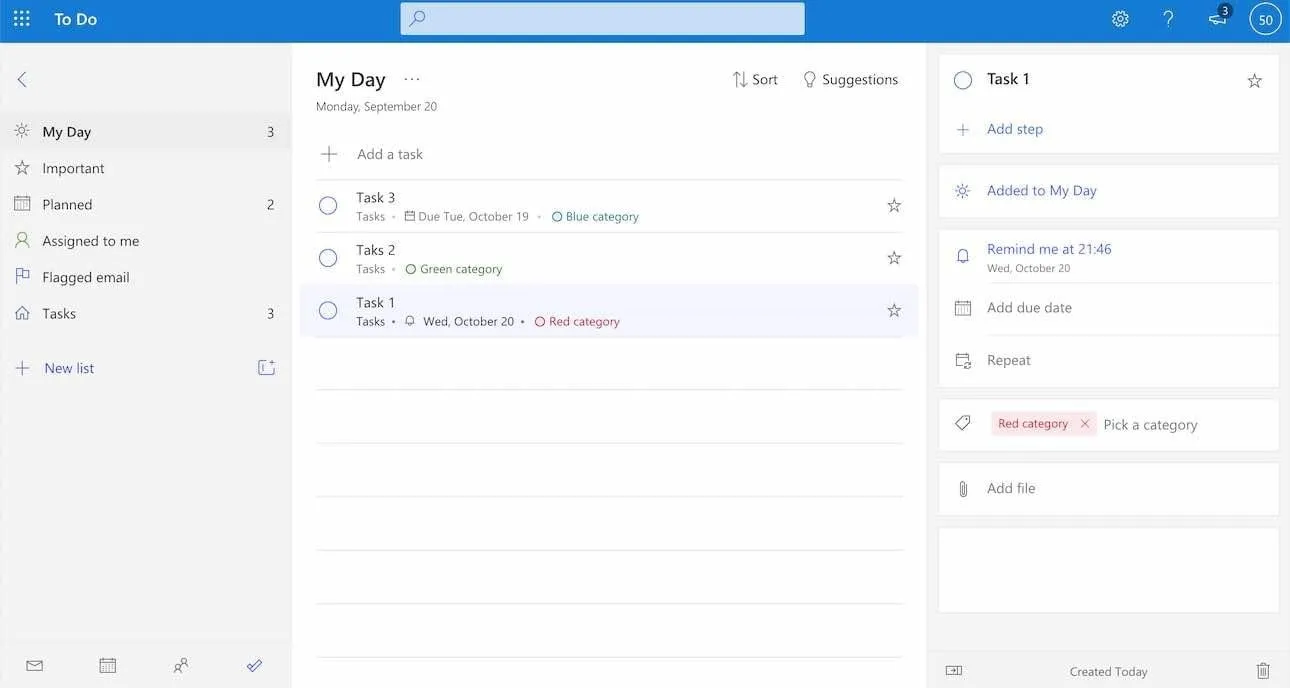Mark Taks 2 as completed
This screenshot has width=1290, height=688.
(x=328, y=258)
